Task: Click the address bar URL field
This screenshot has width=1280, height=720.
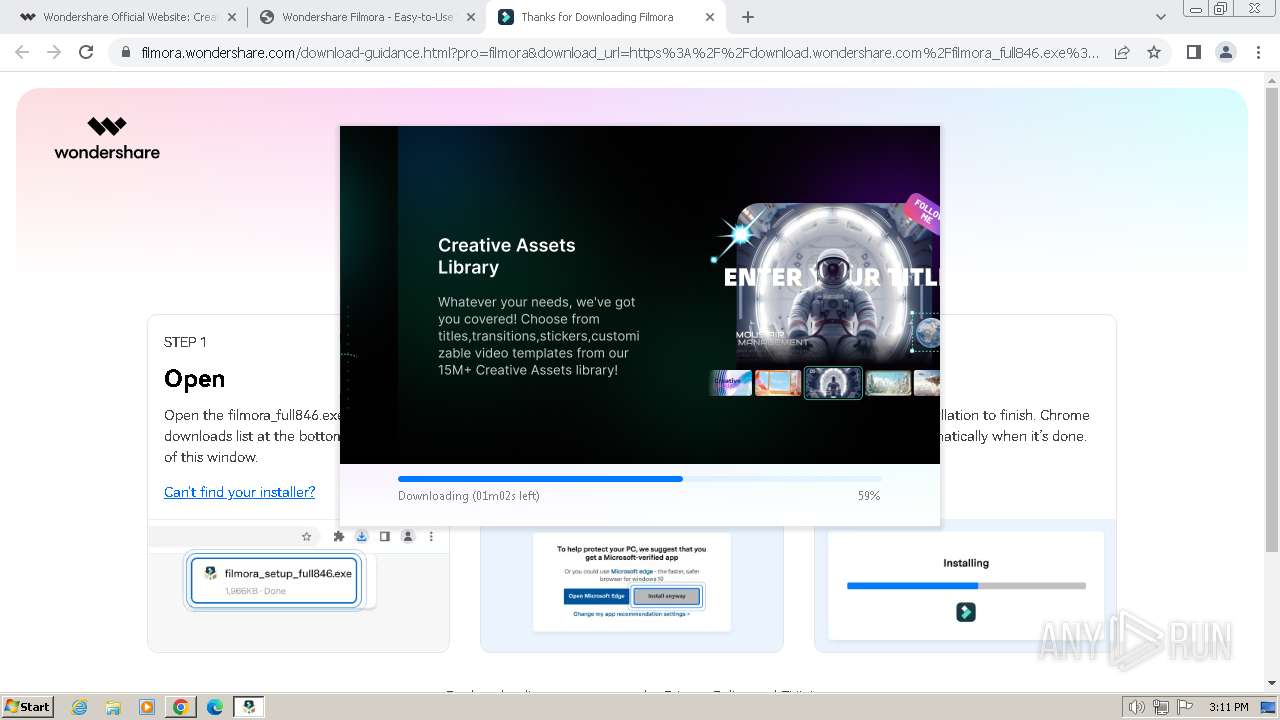Action: (620, 52)
